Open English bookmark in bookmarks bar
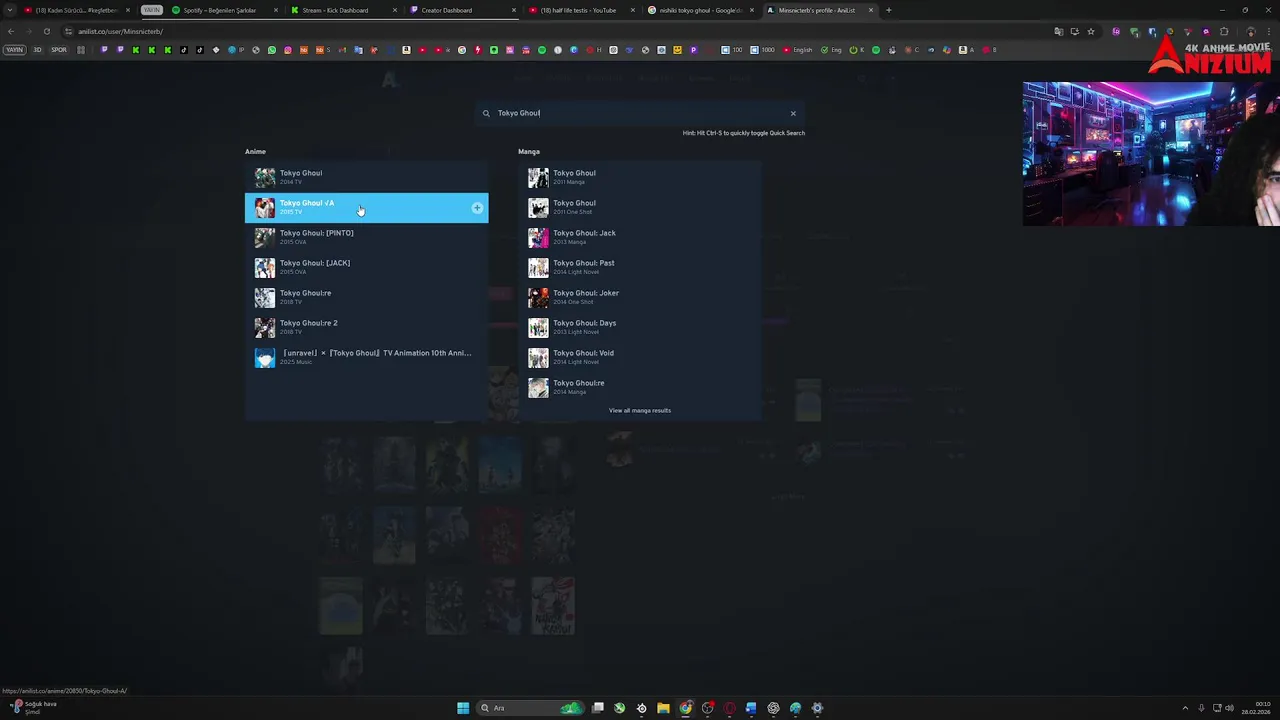The image size is (1280, 720). 797,50
